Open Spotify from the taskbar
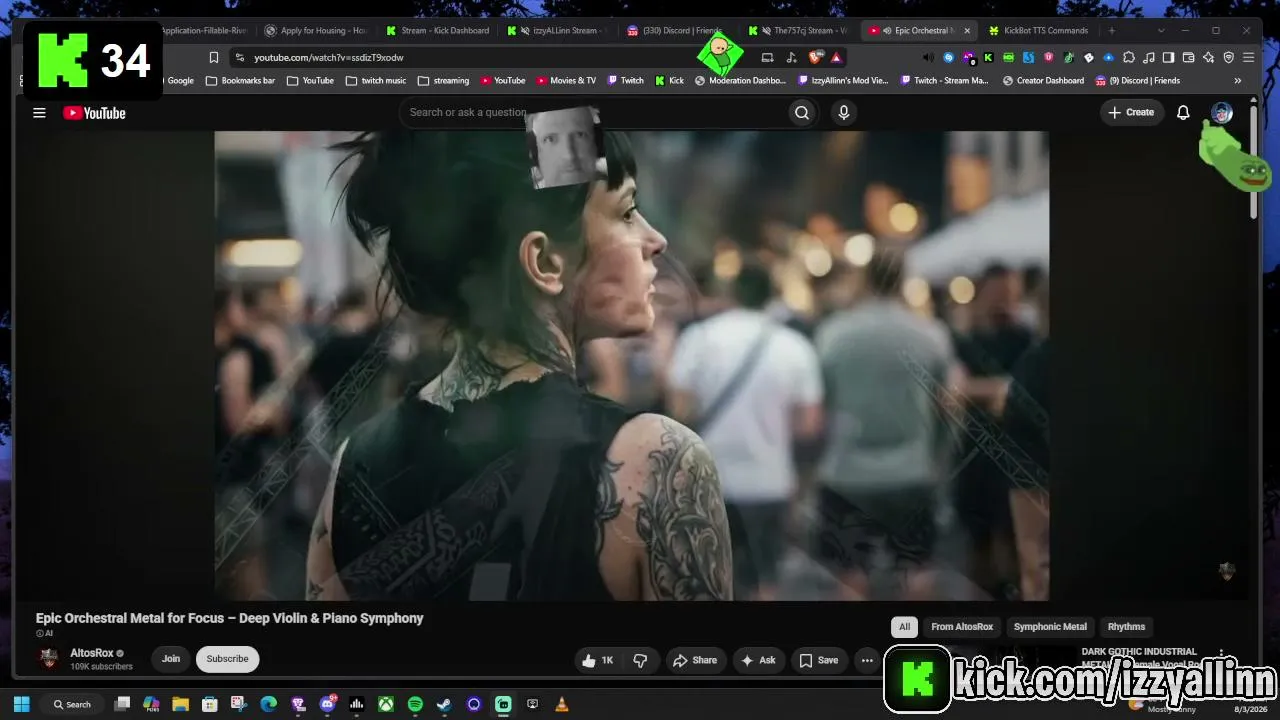This screenshot has width=1280, height=720. 415,704
